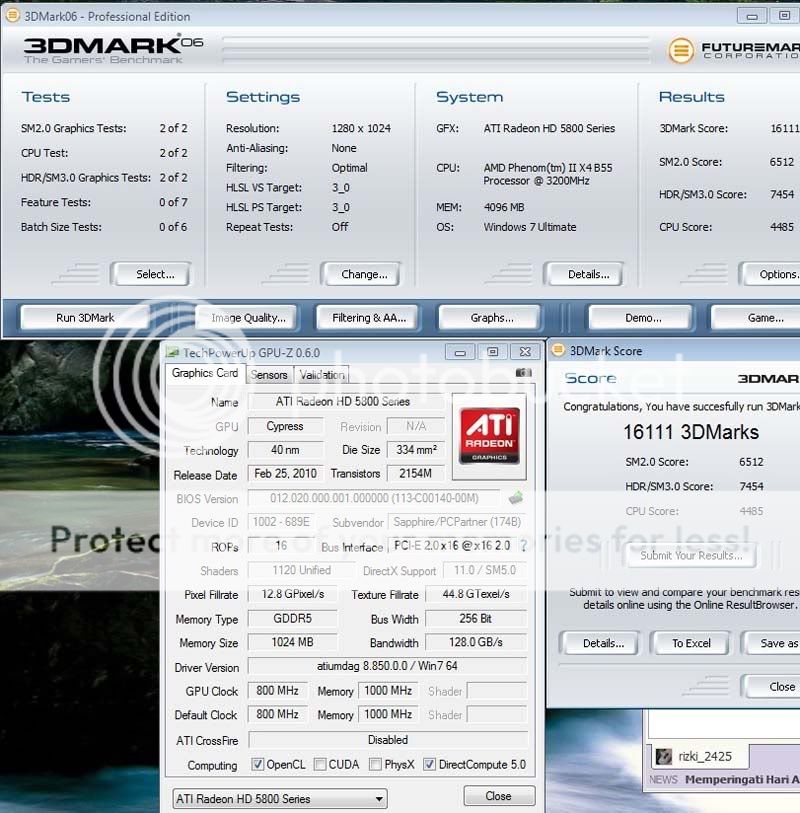Click the Game... button
The image size is (800, 813).
coord(756,318)
